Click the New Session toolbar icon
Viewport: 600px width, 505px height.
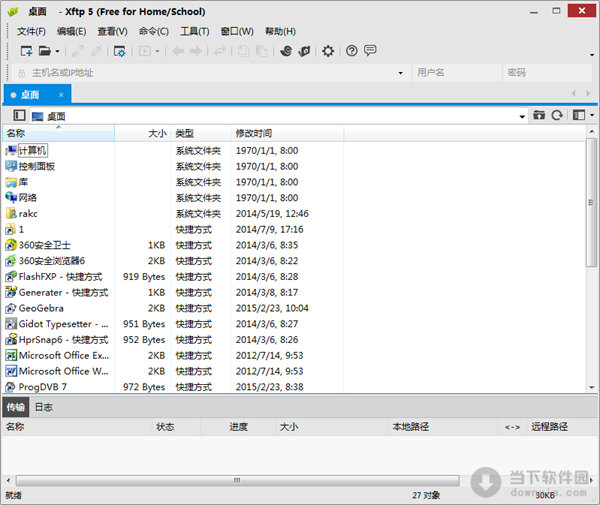(27, 51)
